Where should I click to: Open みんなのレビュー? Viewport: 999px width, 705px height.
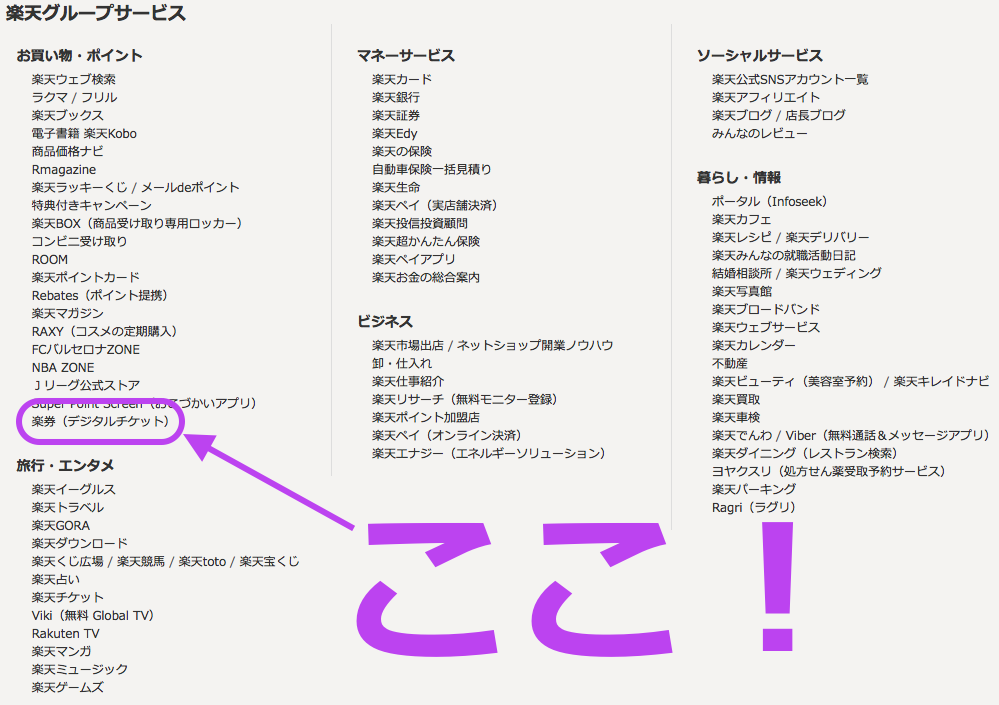pyautogui.click(x=759, y=134)
